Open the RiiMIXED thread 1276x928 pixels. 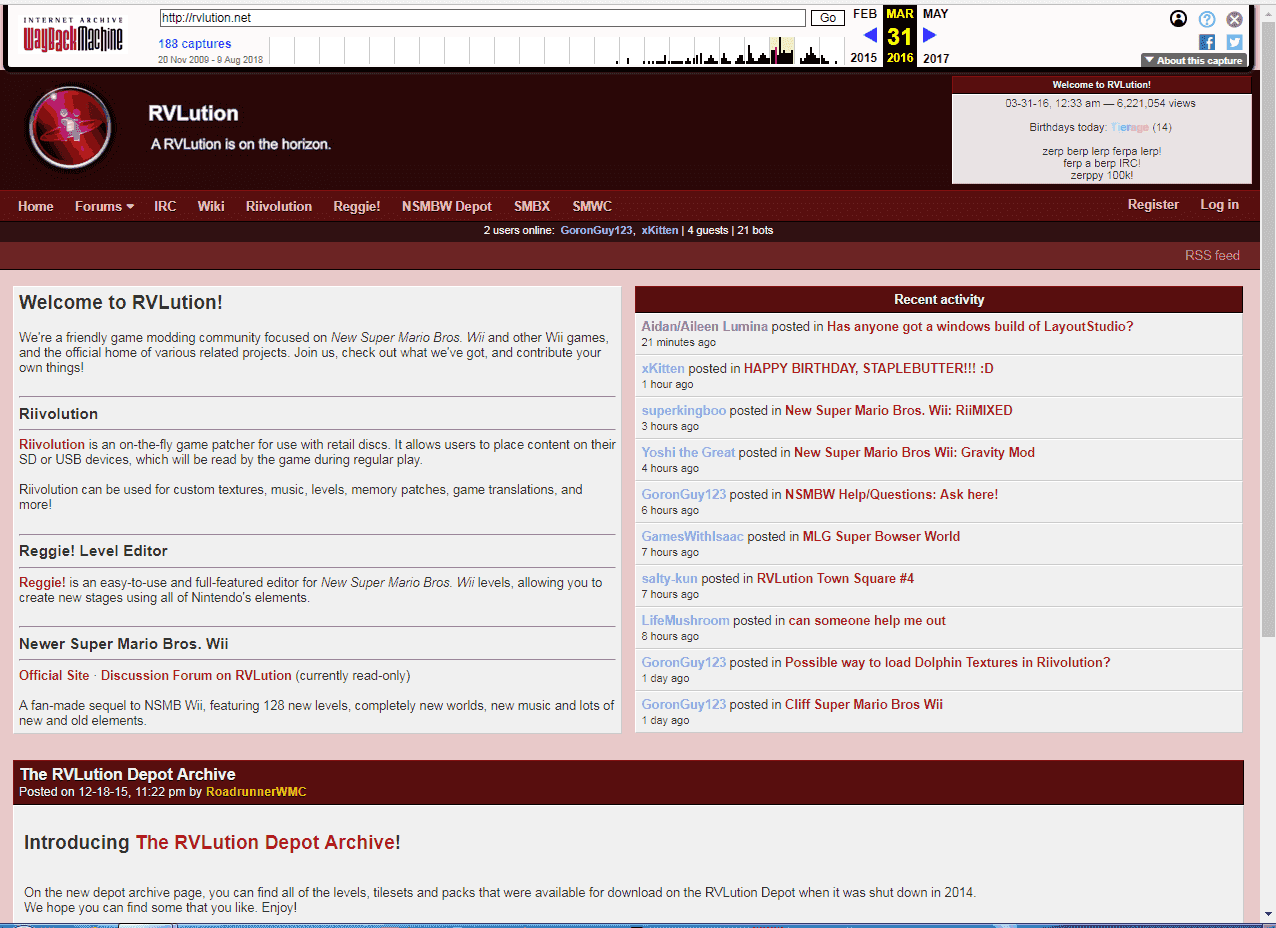point(899,410)
